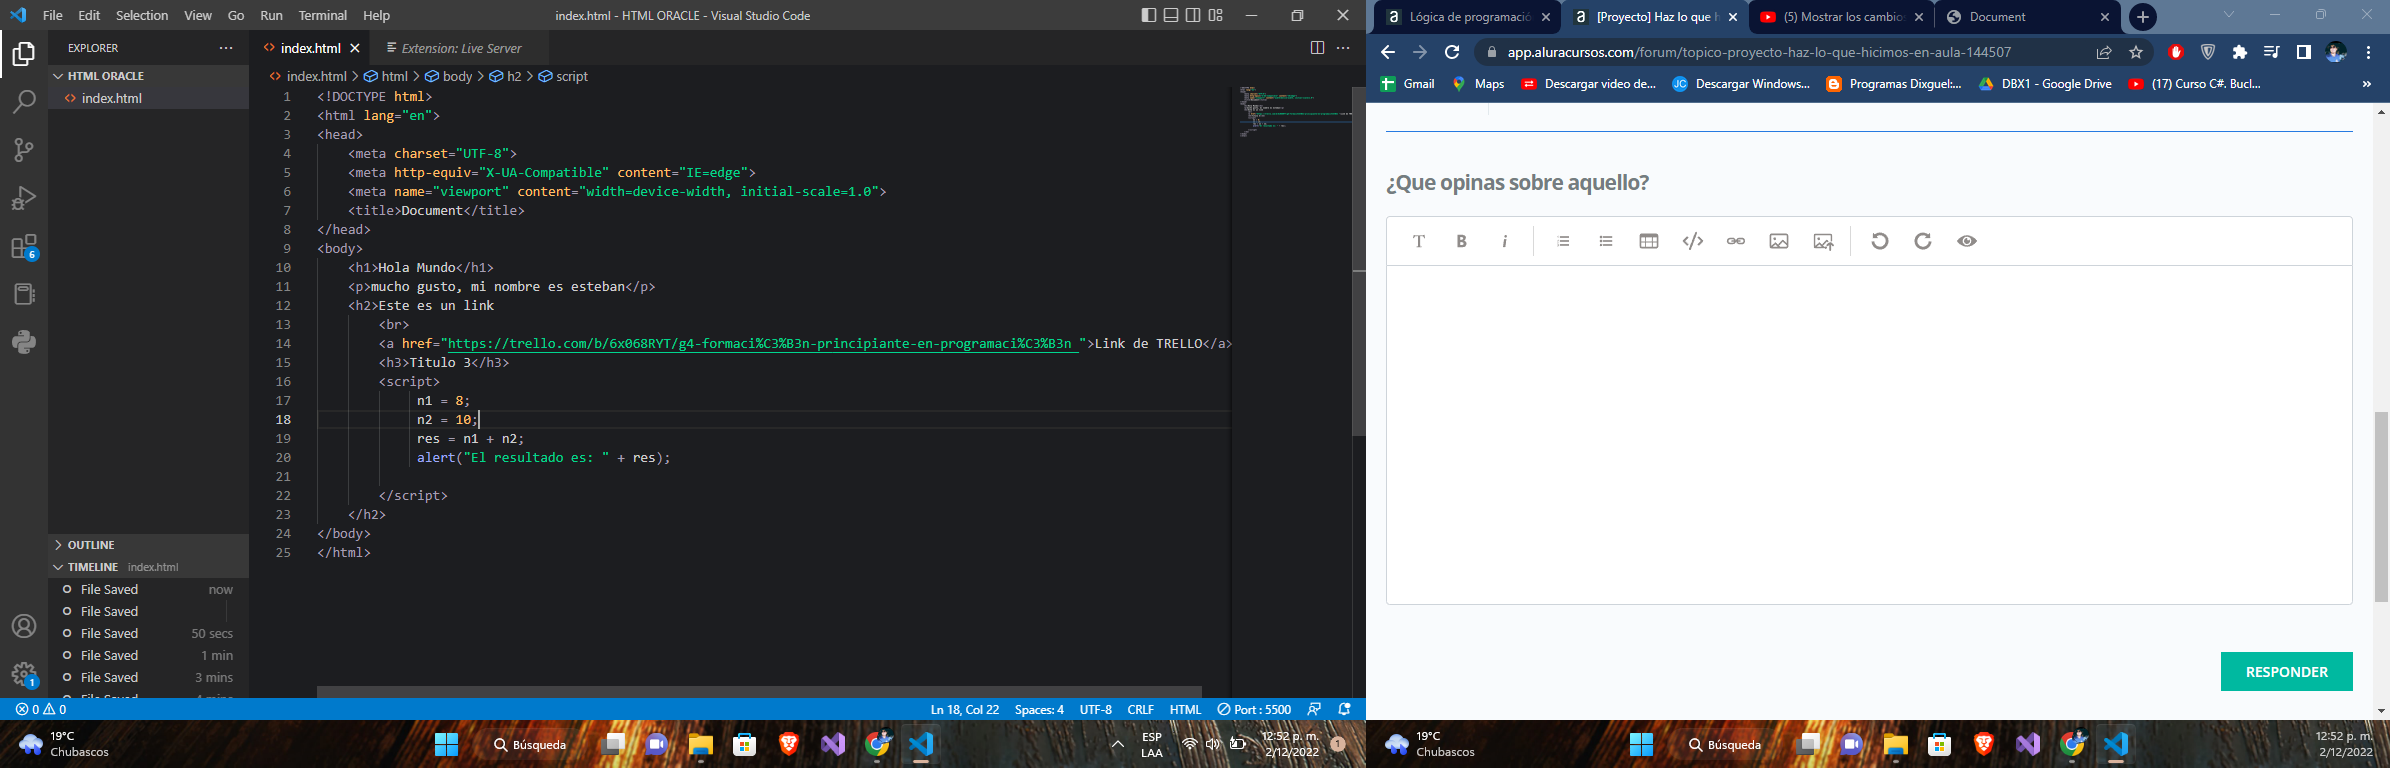Open the File menu
Viewport: 2390px width, 768px height.
pyautogui.click(x=53, y=15)
